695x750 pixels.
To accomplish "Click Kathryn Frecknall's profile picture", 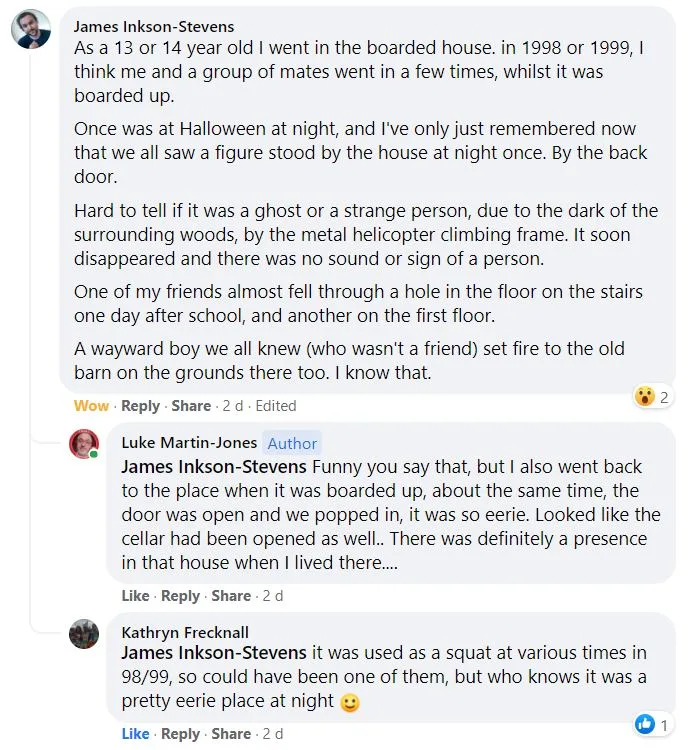I will [x=84, y=634].
